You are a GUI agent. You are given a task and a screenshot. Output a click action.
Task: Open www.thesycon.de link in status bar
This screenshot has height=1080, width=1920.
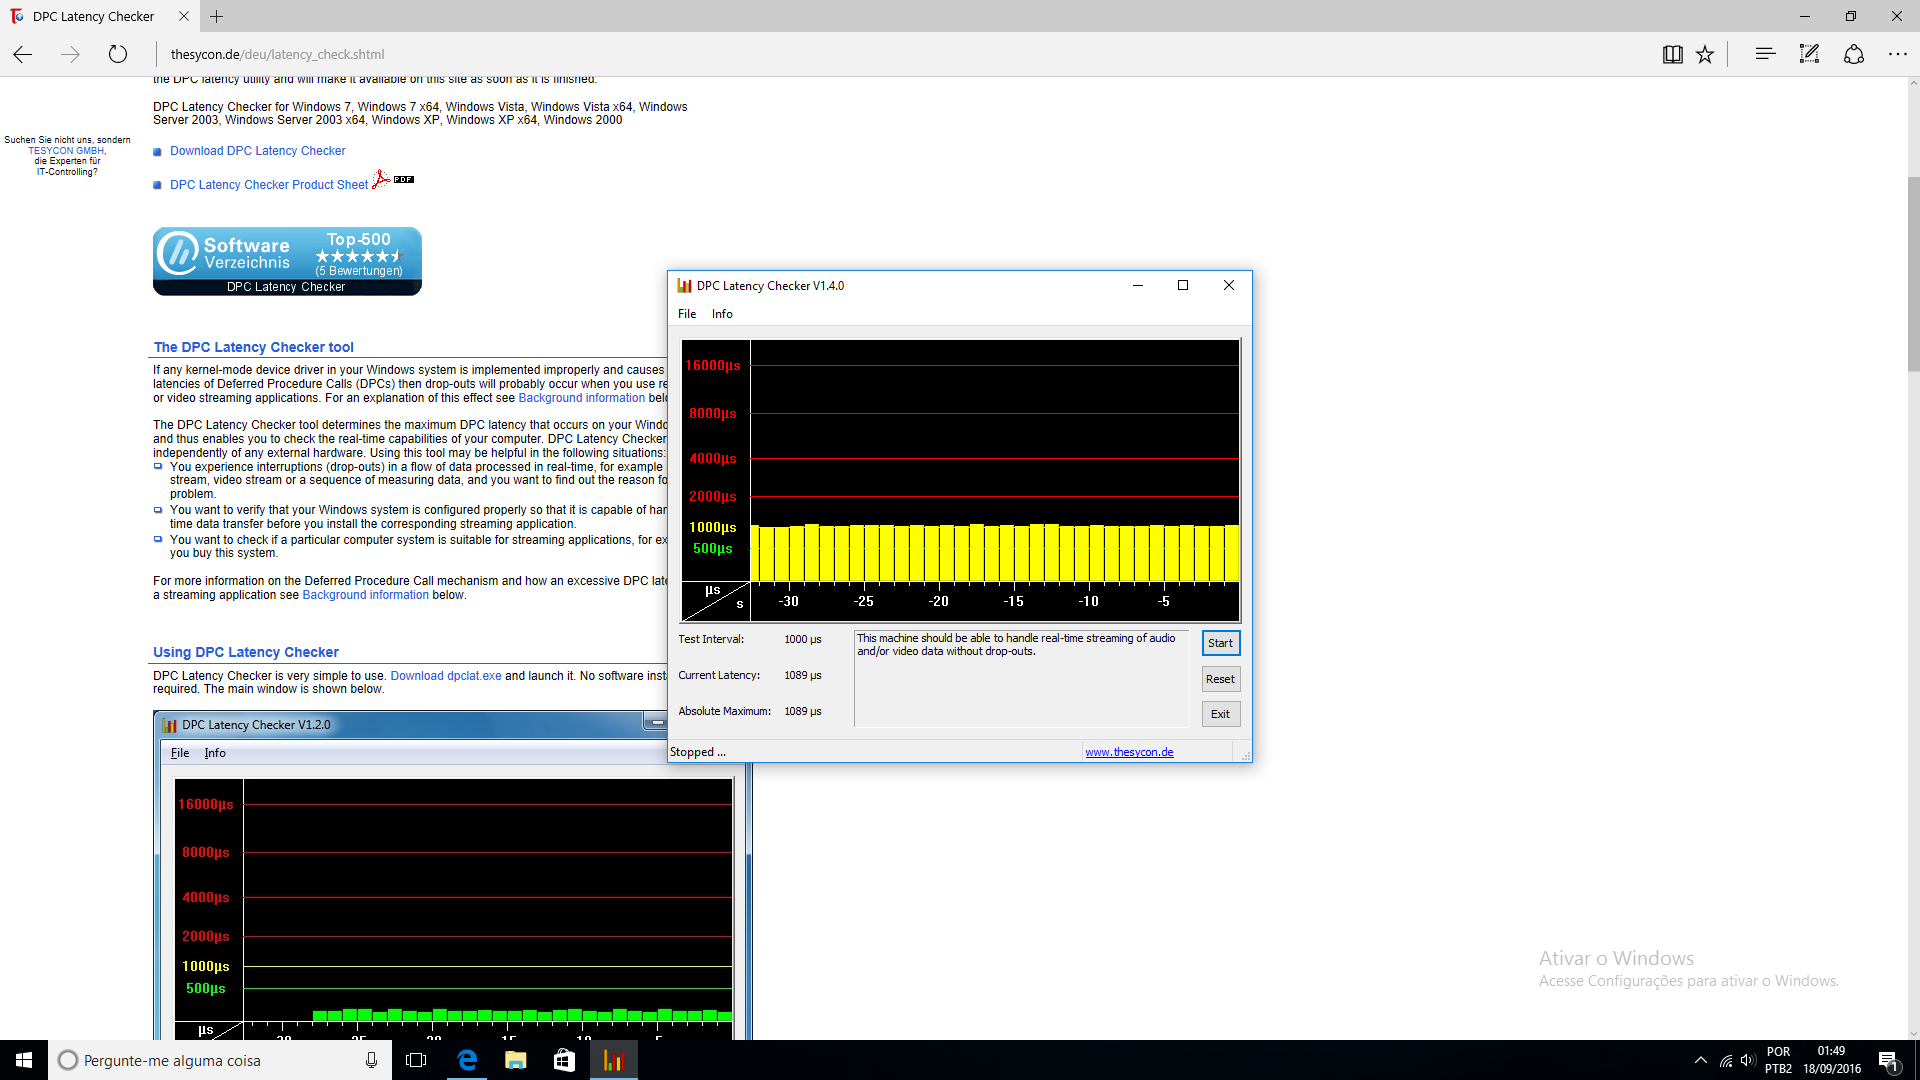coord(1129,752)
